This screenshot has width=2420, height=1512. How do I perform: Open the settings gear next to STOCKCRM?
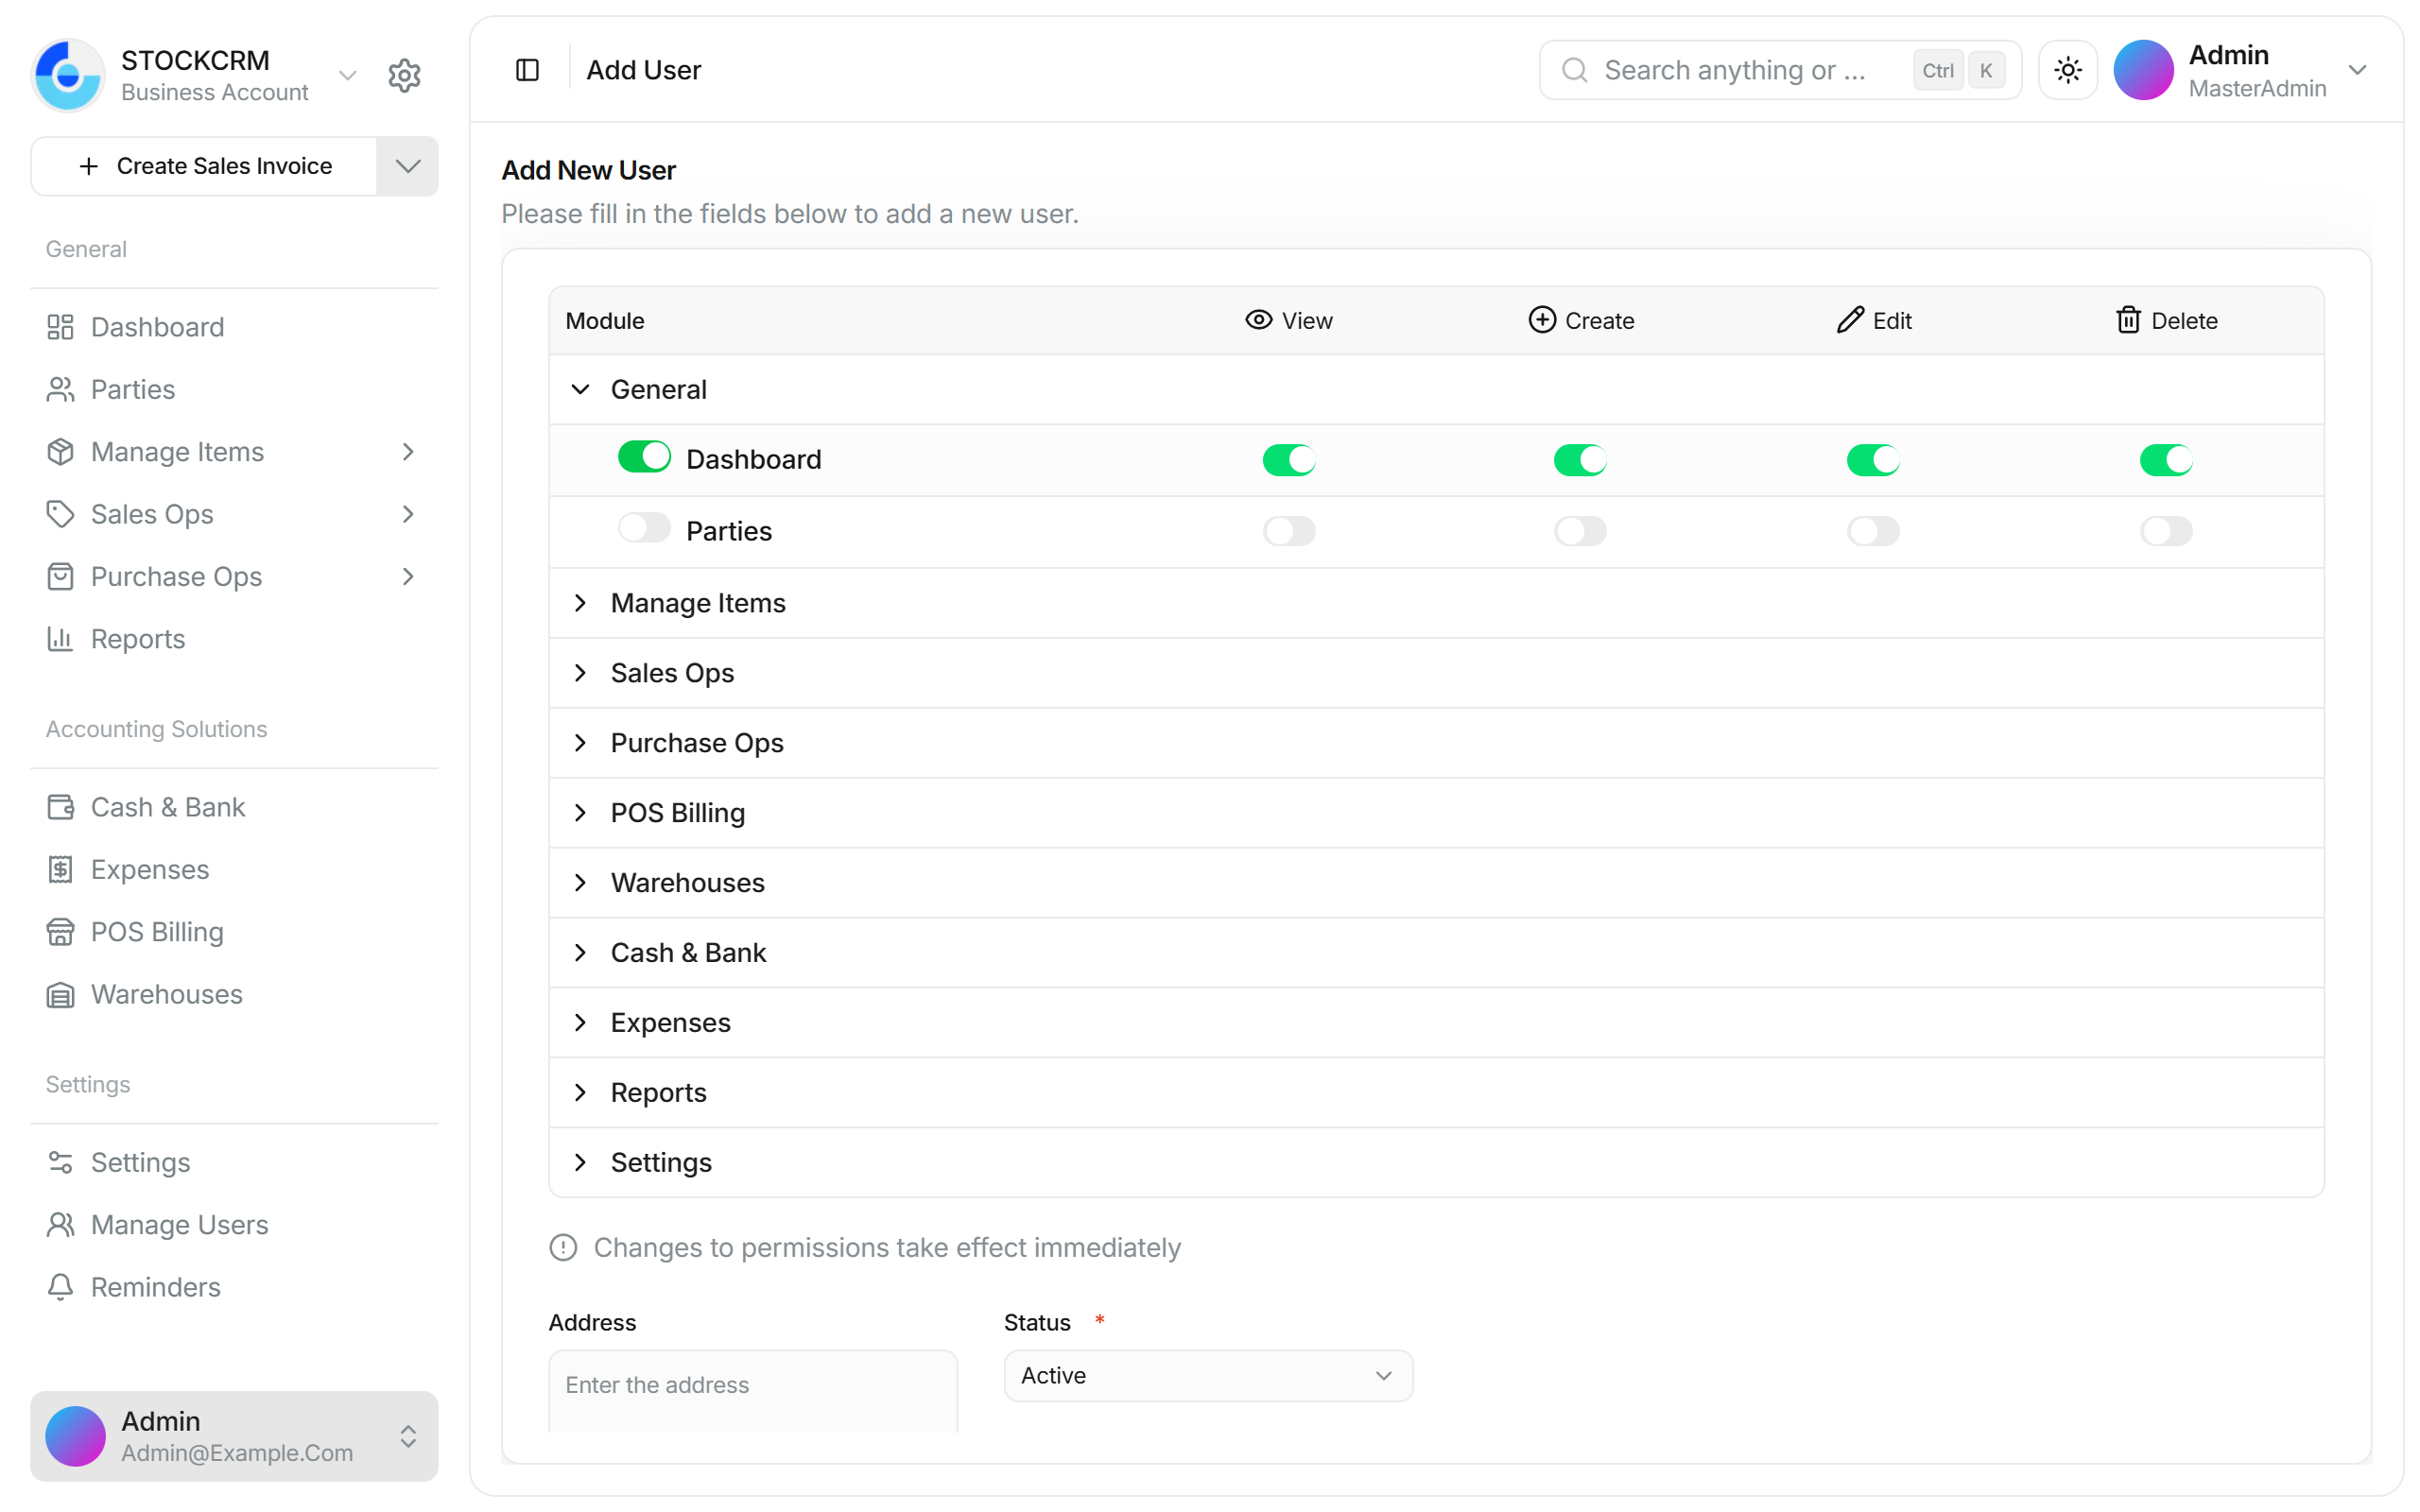[404, 75]
